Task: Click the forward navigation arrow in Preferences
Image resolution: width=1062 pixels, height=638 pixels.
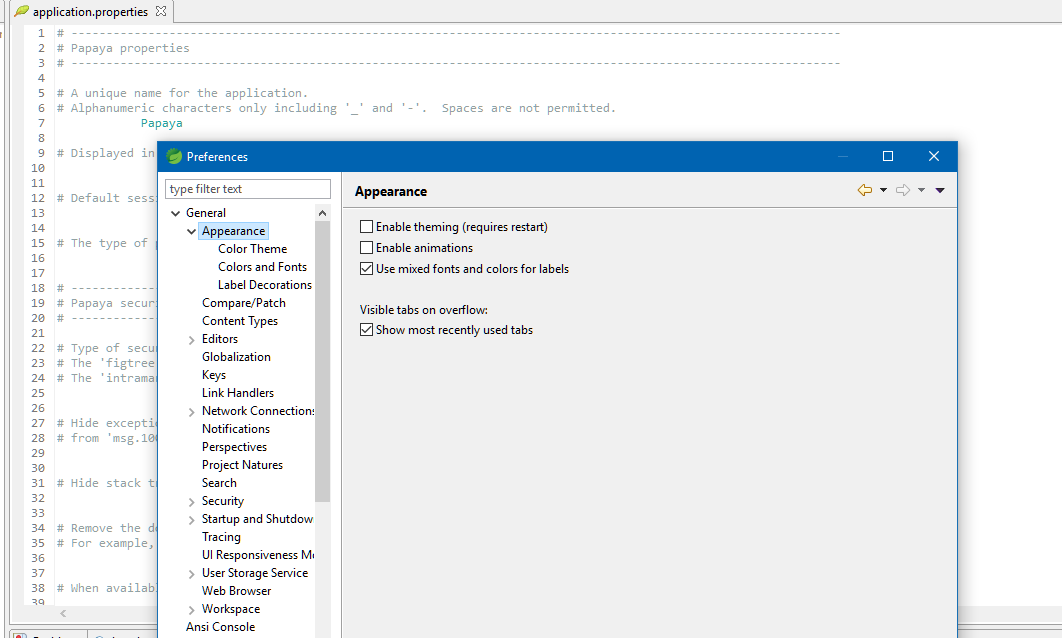Action: 902,190
